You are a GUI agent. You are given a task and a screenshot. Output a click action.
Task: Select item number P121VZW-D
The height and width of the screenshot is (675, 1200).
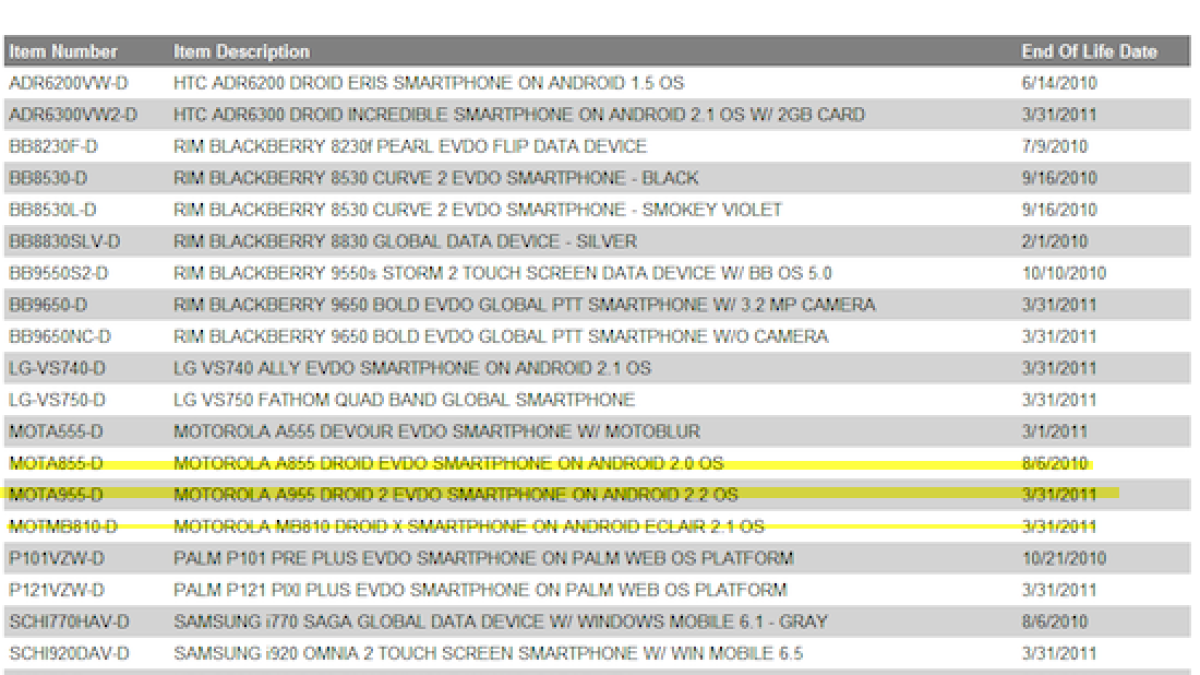[57, 590]
